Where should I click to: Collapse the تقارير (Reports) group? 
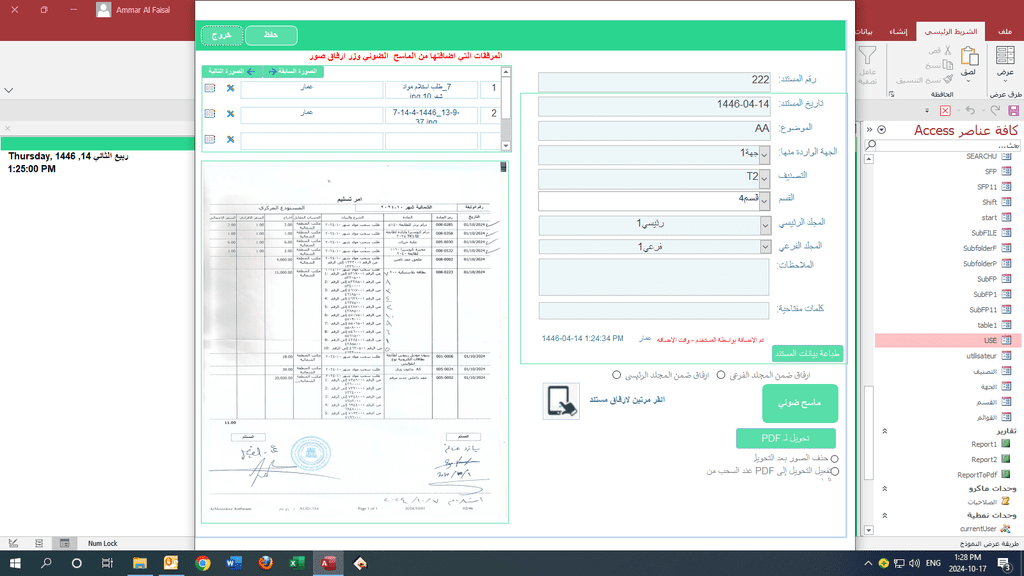pyautogui.click(x=885, y=431)
